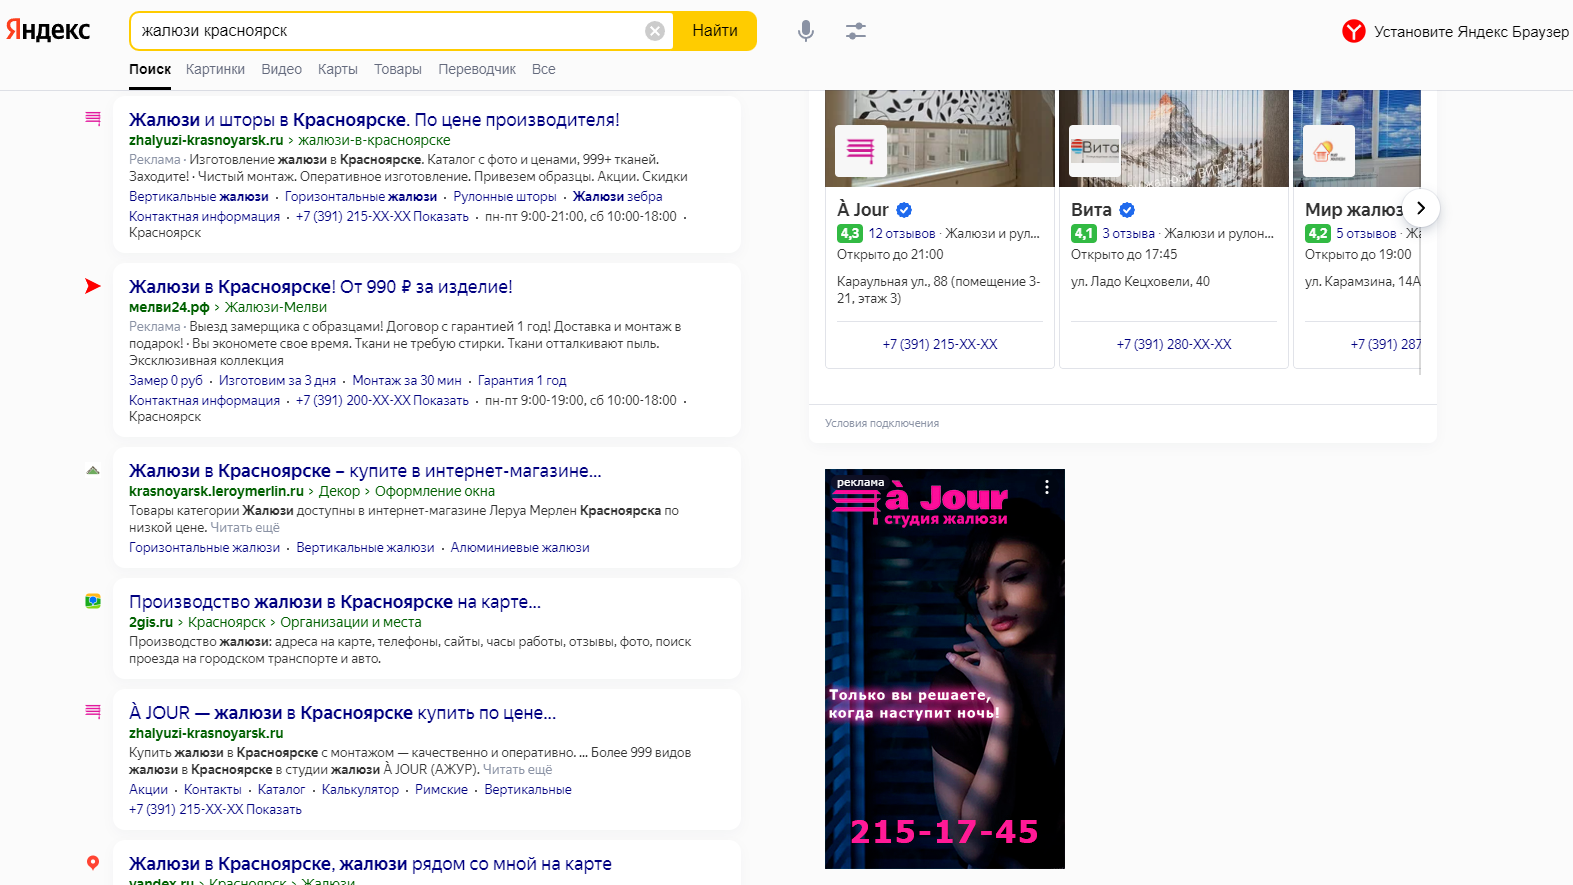
Task: Expand À JOUR snippet via Читать ещё
Action: pos(517,769)
